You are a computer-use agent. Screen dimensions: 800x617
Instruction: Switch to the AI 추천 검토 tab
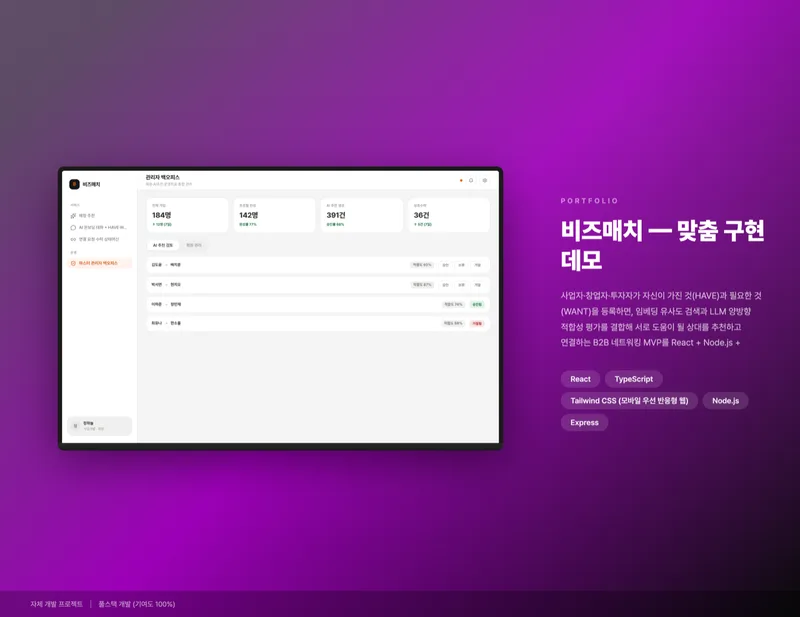[163, 245]
